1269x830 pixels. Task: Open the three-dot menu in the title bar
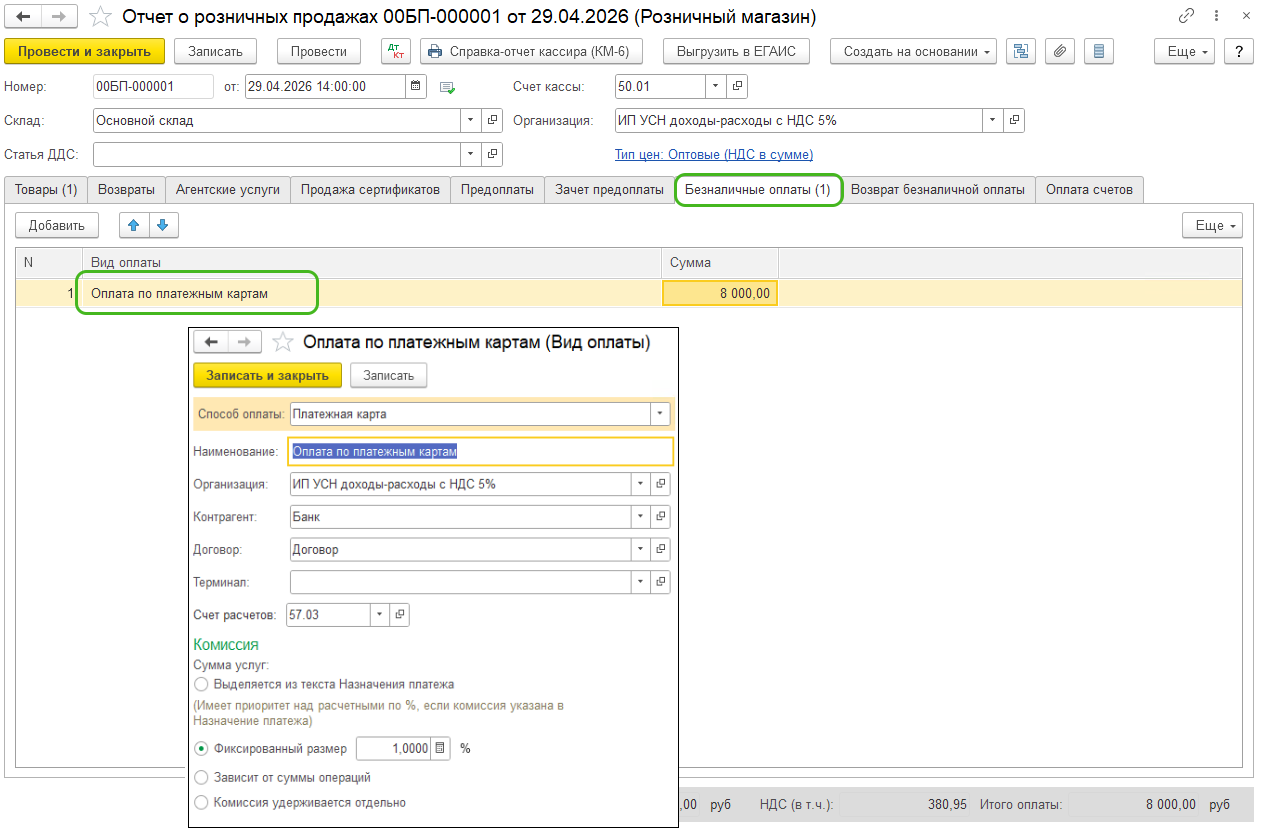[1217, 16]
